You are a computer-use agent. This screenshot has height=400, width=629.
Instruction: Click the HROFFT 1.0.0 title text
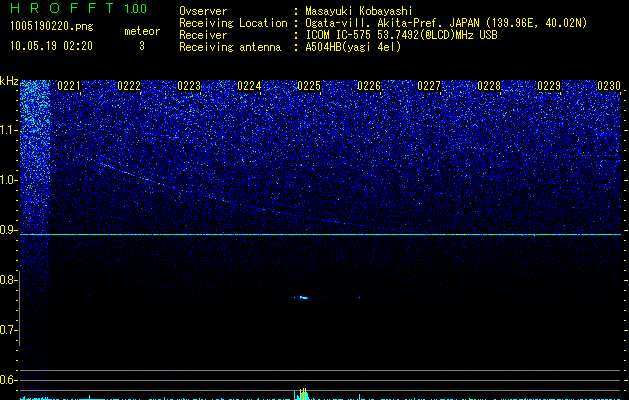pyautogui.click(x=78, y=8)
